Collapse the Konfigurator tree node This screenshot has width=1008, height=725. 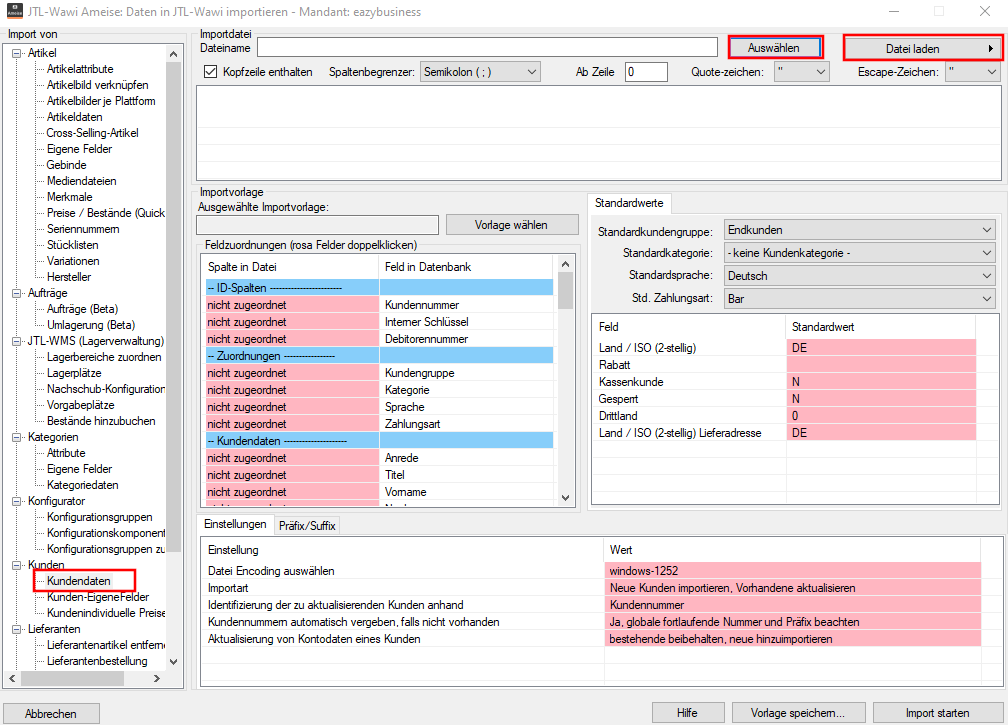point(17,501)
